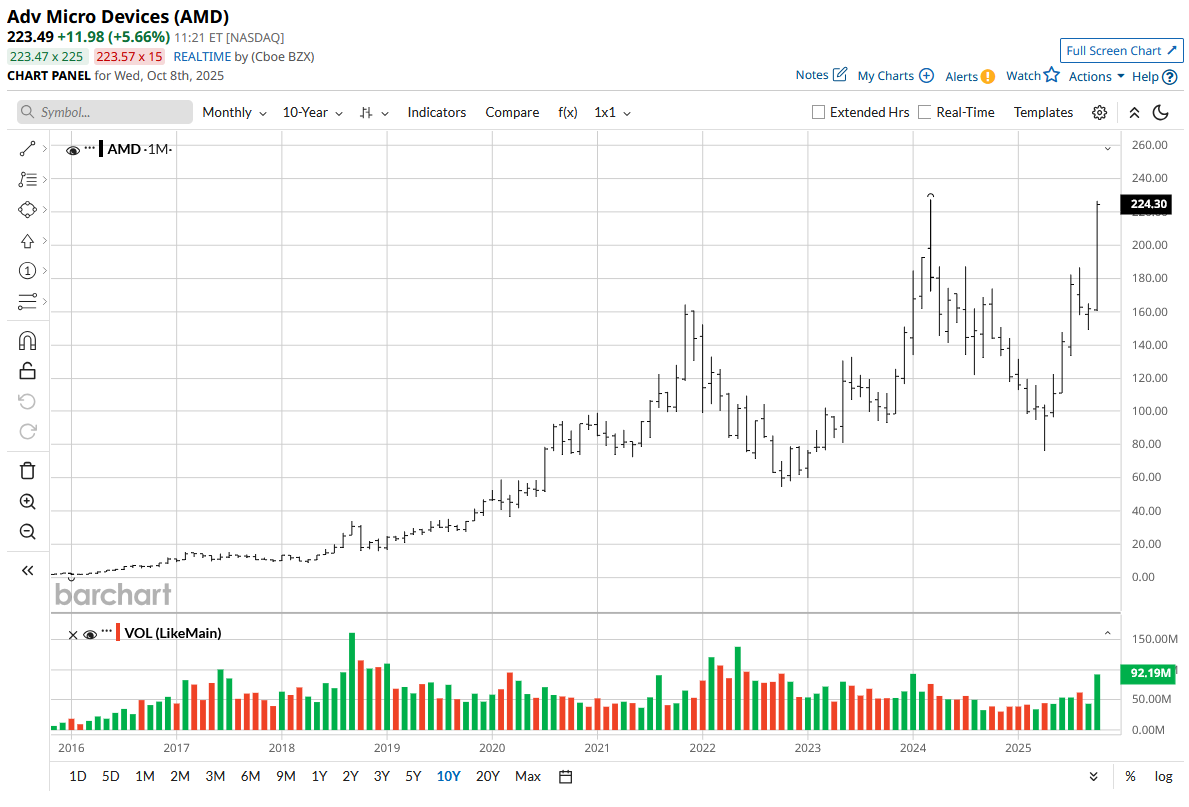Screen dimensions: 1189x807
Task: Collapse the AMD main pane chevron
Action: click(1108, 149)
